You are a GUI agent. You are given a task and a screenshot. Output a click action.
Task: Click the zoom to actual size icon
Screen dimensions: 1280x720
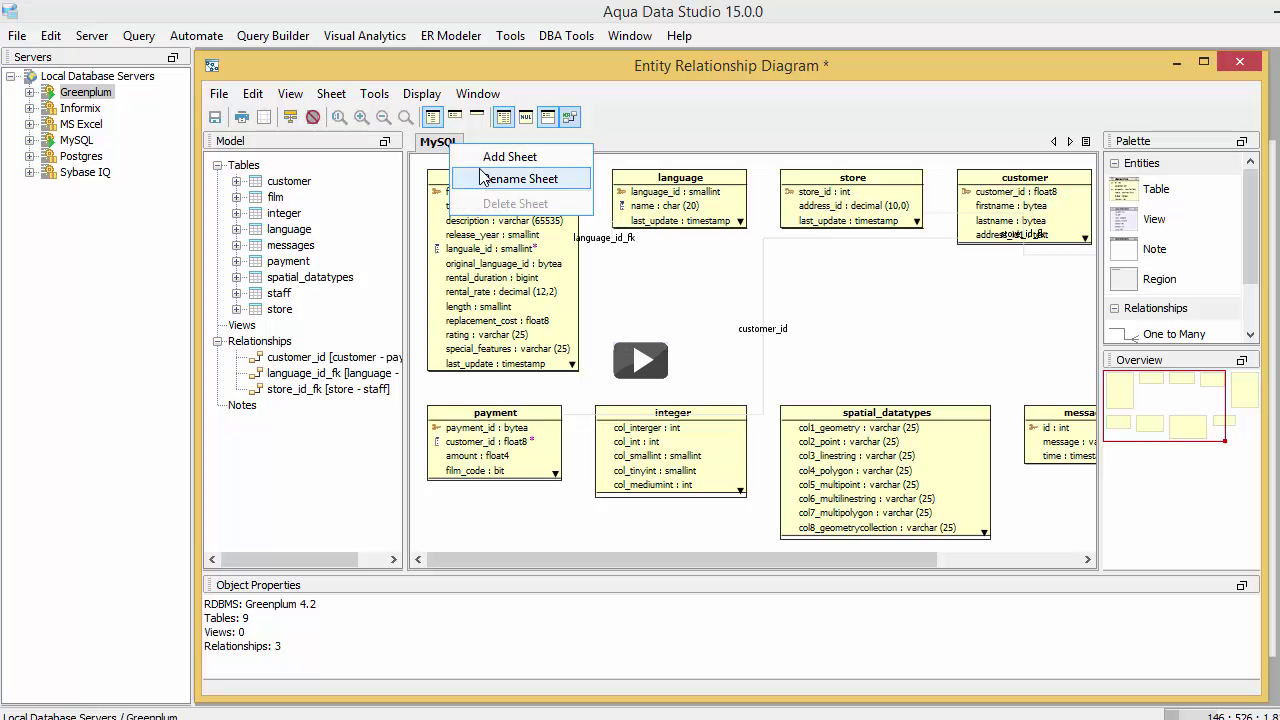[x=340, y=117]
